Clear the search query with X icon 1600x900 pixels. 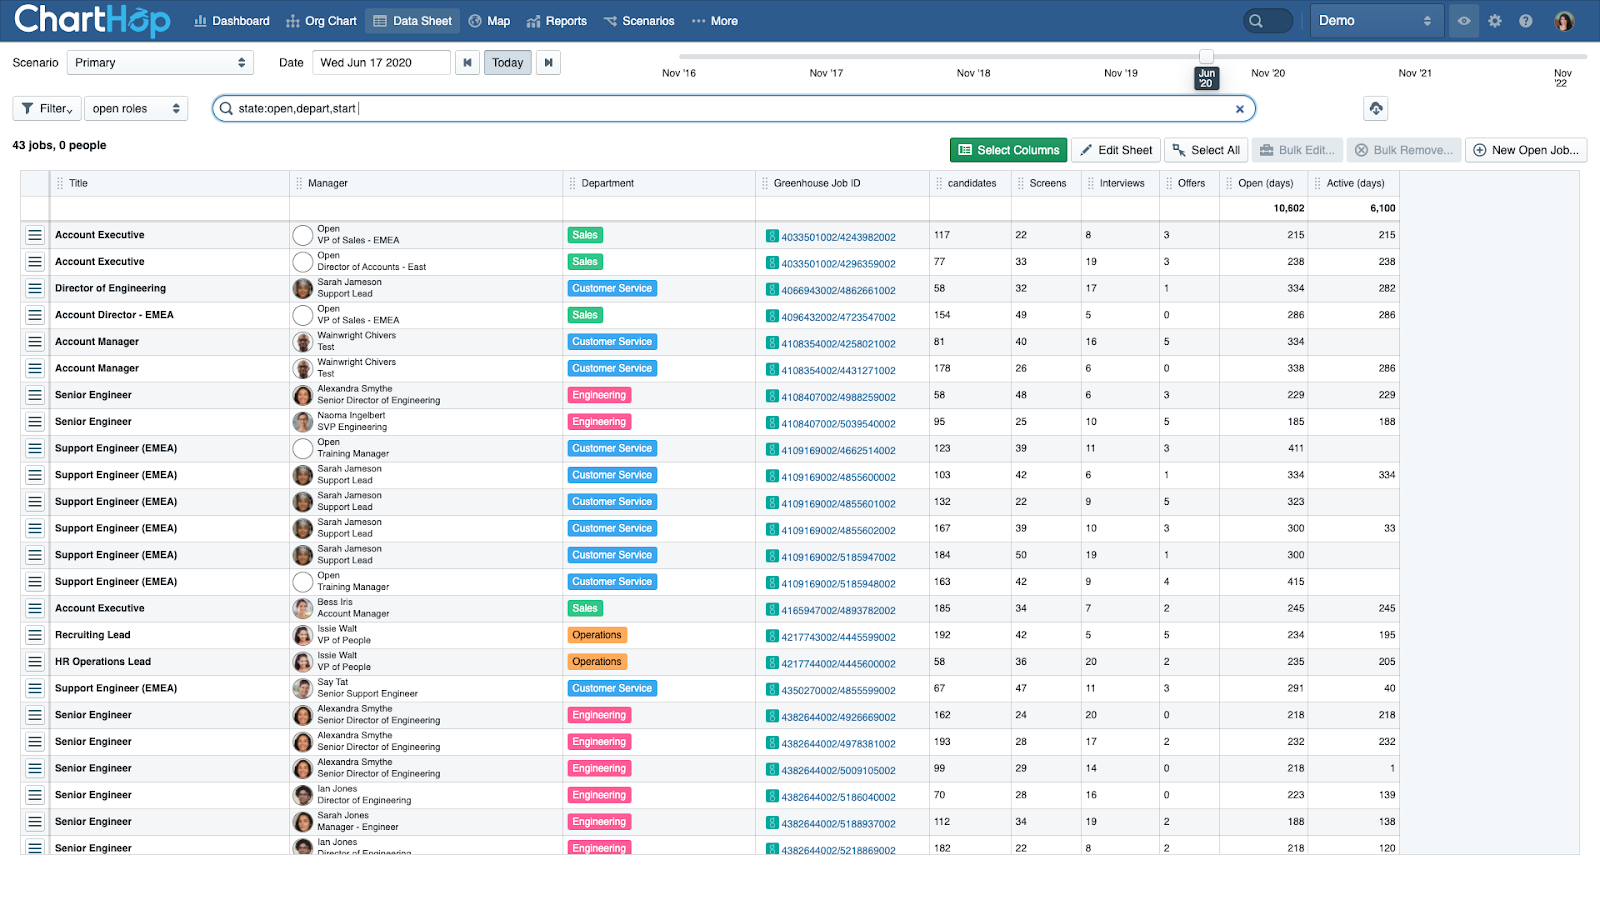[x=1240, y=109]
